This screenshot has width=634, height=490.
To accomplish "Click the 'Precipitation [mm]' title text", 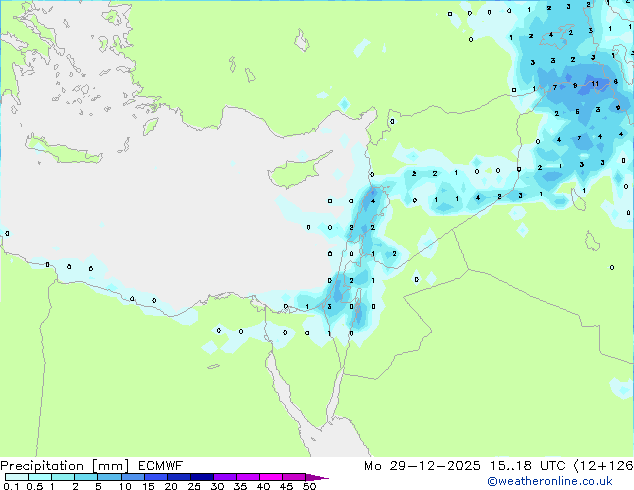I will pos(65,466).
